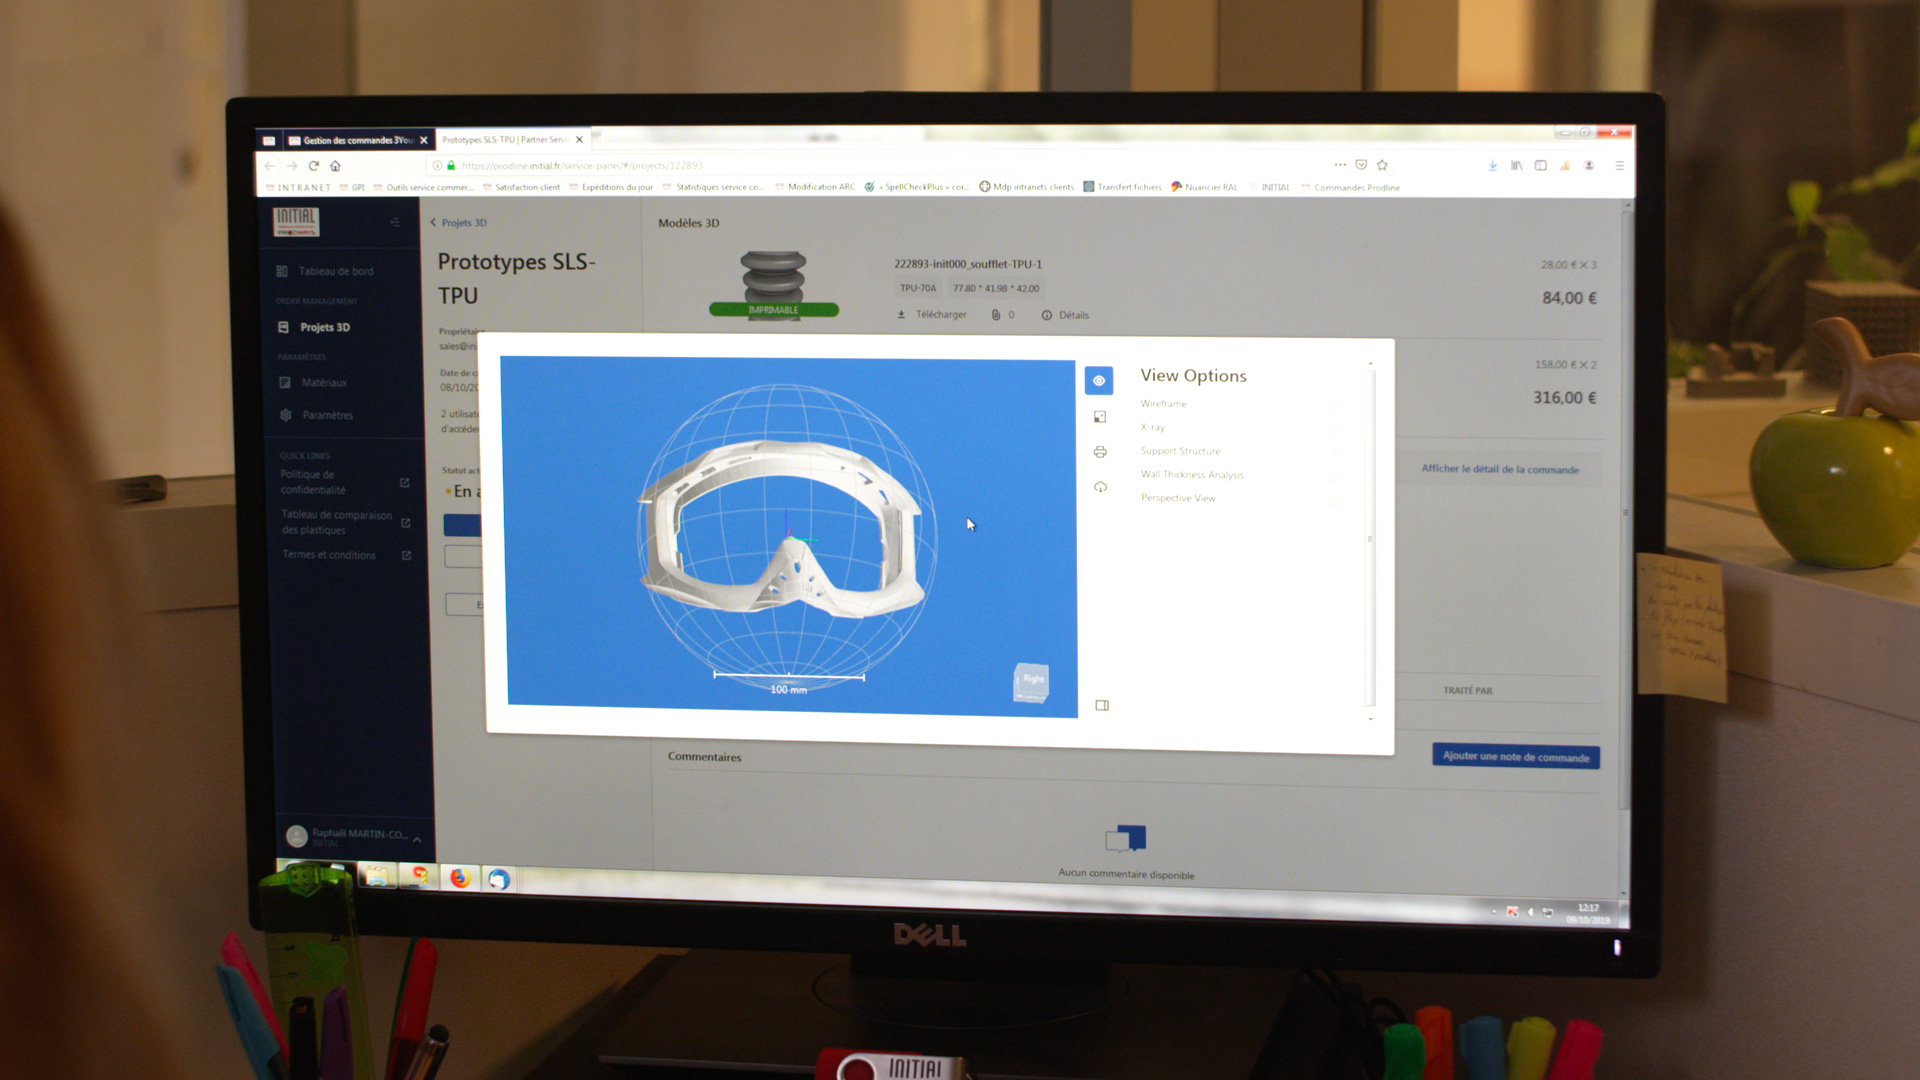Open page actions three-dots icon
The image size is (1920, 1080).
[x=1340, y=164]
